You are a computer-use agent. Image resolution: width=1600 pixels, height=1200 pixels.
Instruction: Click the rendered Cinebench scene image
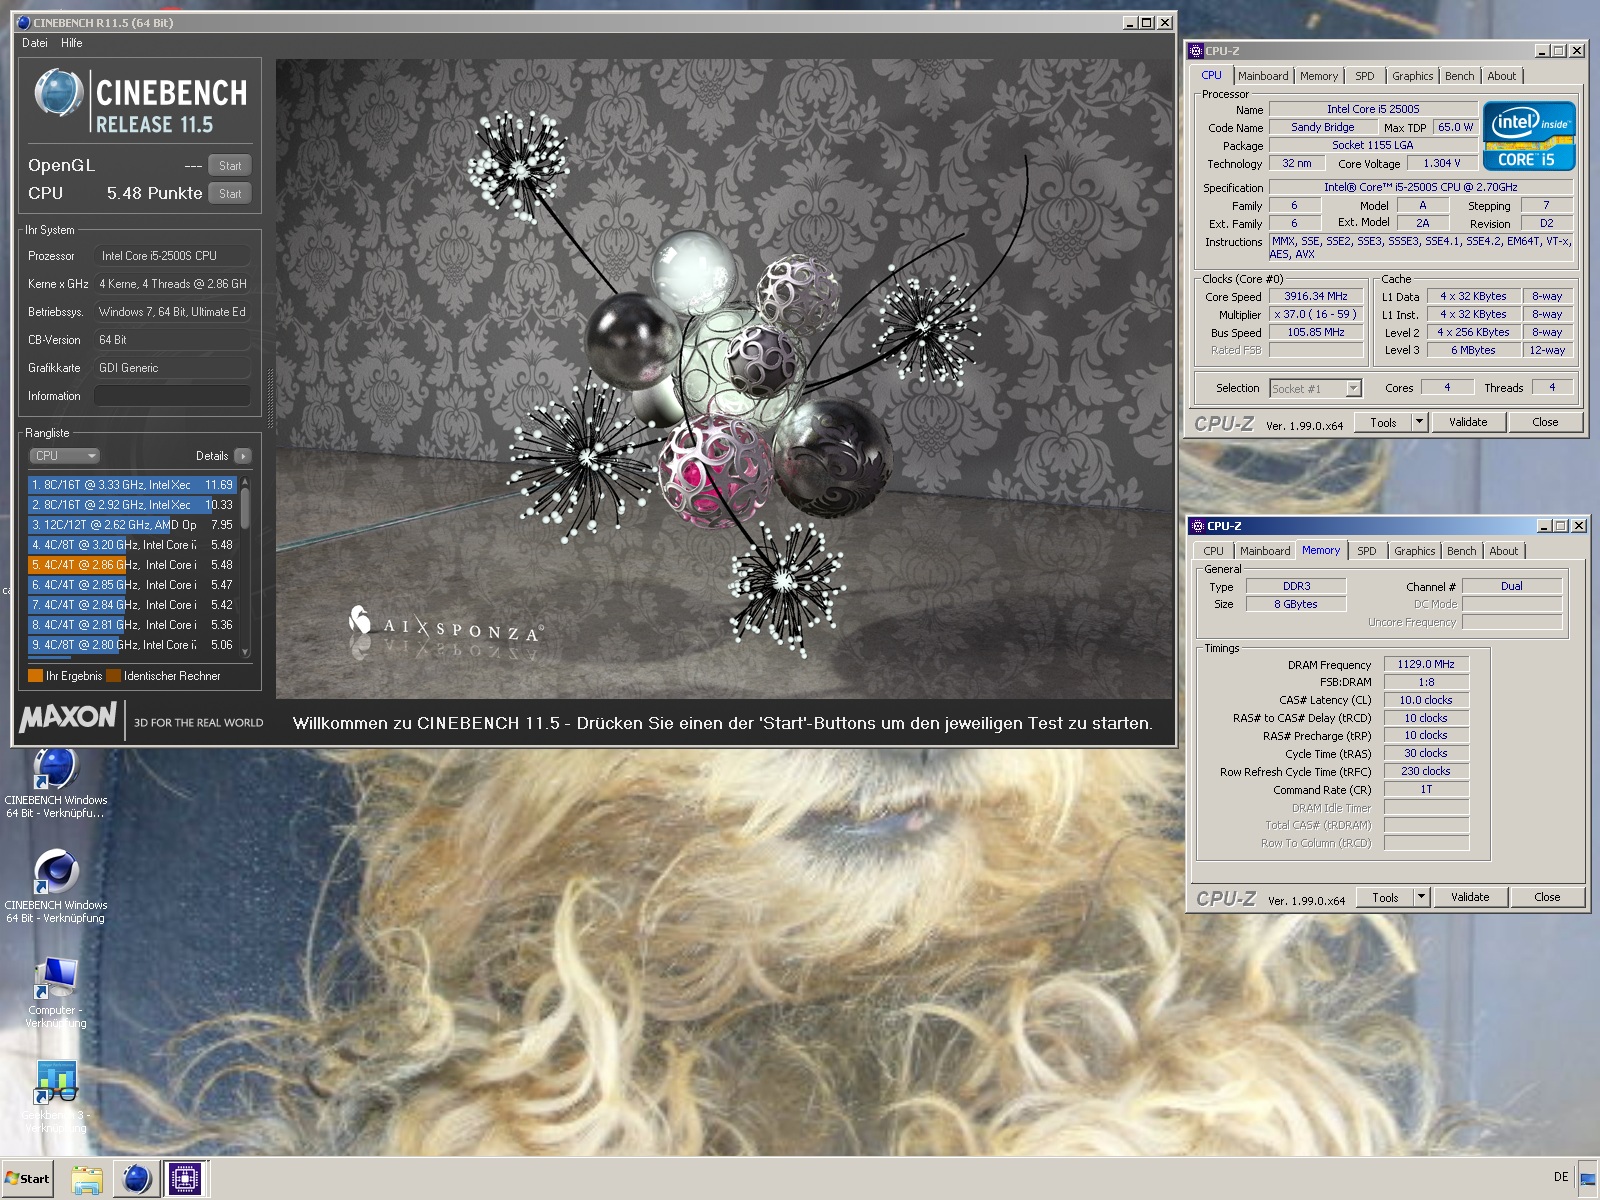[724, 379]
